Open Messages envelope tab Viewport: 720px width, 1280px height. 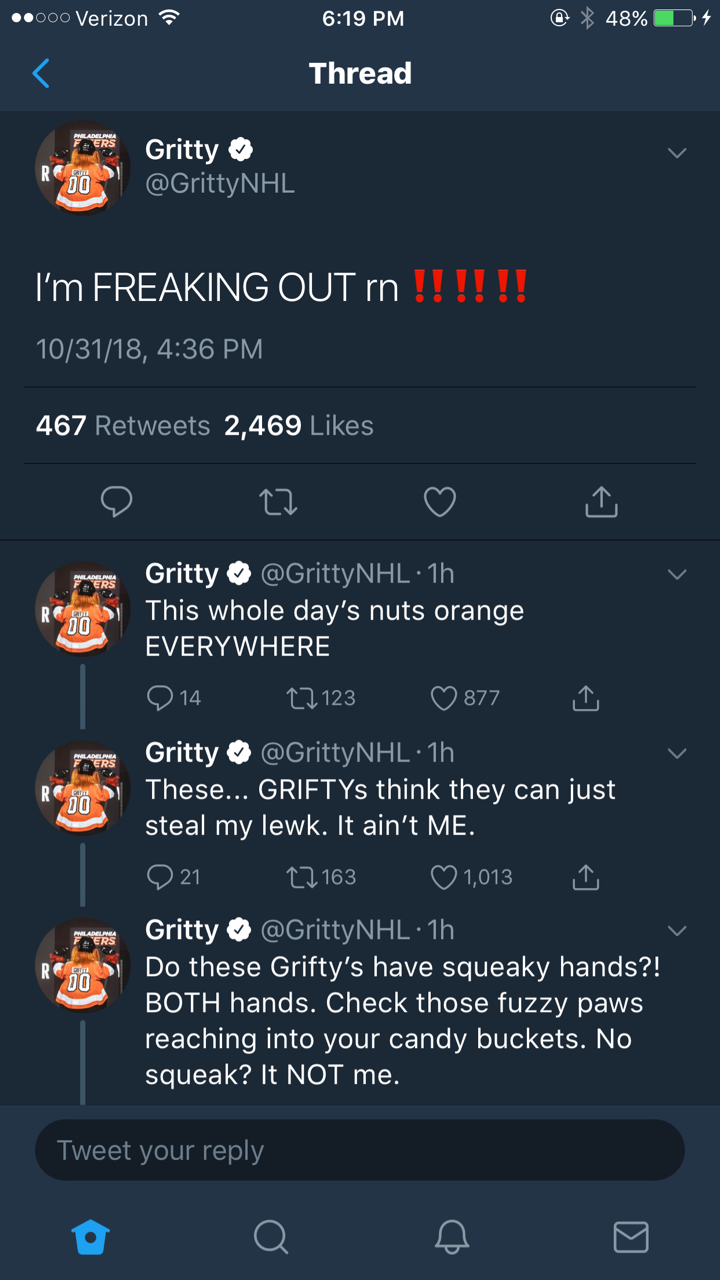coord(630,1237)
